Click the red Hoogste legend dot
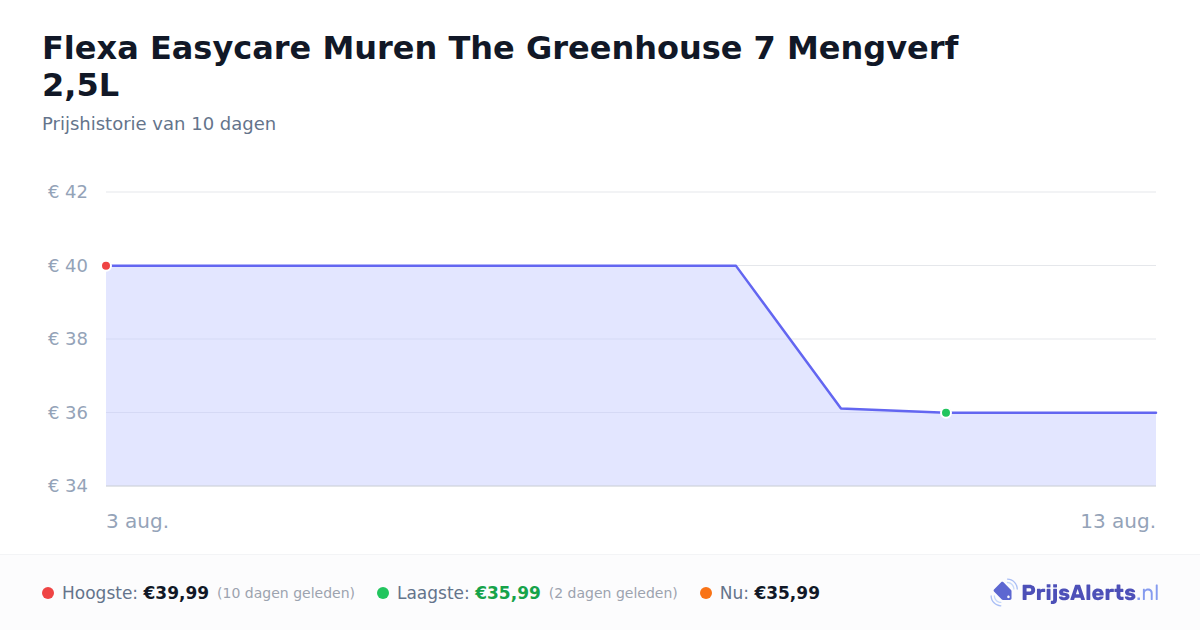Image resolution: width=1200 pixels, height=630 pixels. click(x=48, y=593)
